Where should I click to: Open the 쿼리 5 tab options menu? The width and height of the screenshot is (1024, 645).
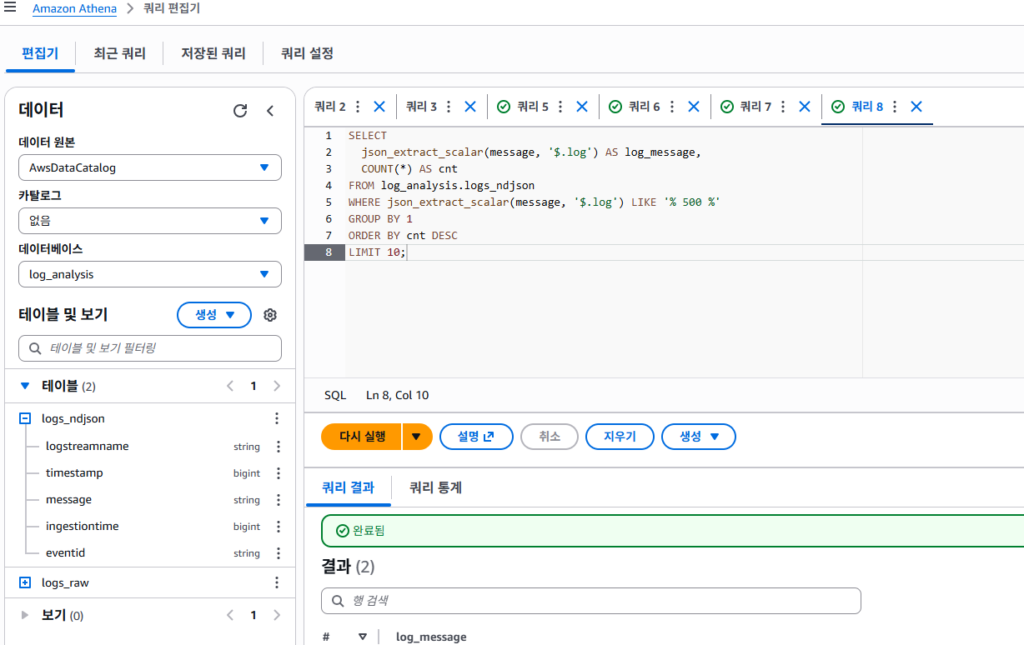coord(560,107)
